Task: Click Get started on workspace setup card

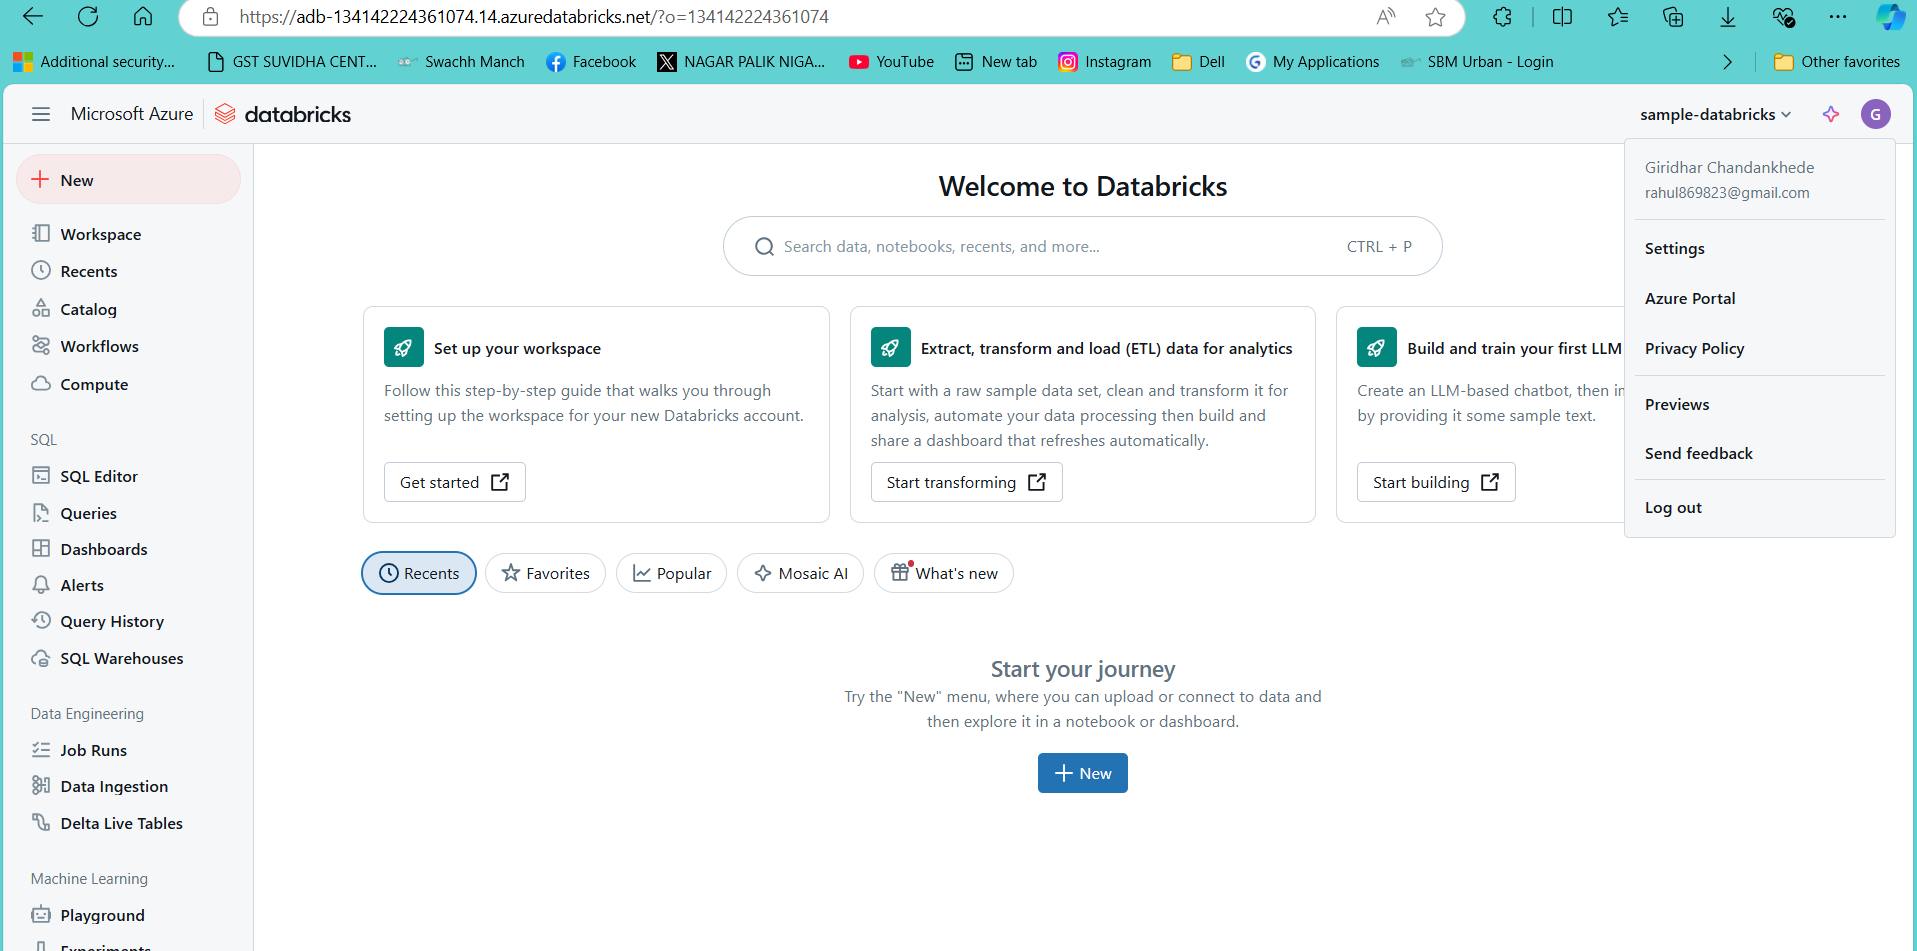Action: (x=454, y=482)
